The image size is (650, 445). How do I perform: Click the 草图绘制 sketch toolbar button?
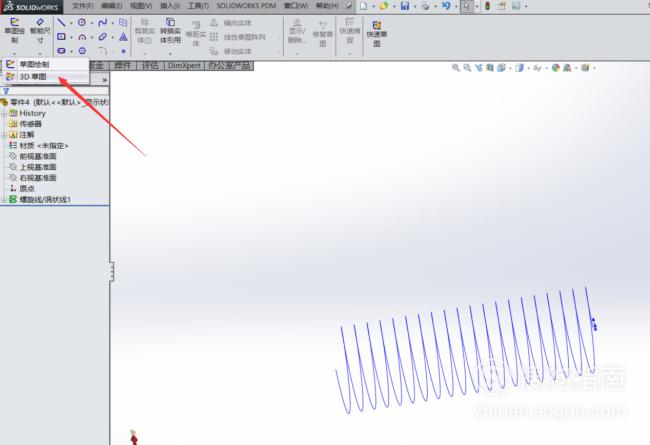click(x=15, y=31)
